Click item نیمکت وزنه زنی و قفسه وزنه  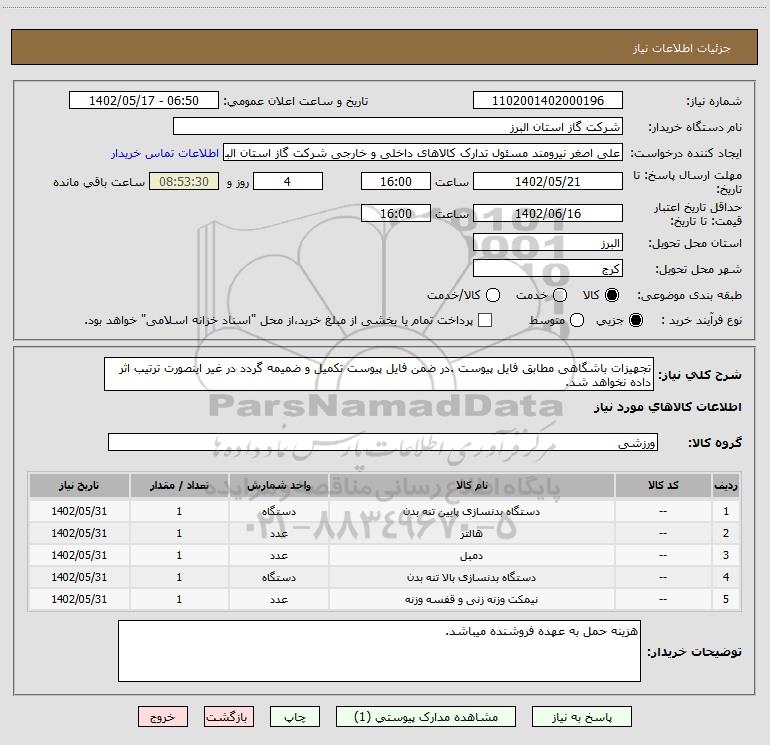[x=471, y=600]
